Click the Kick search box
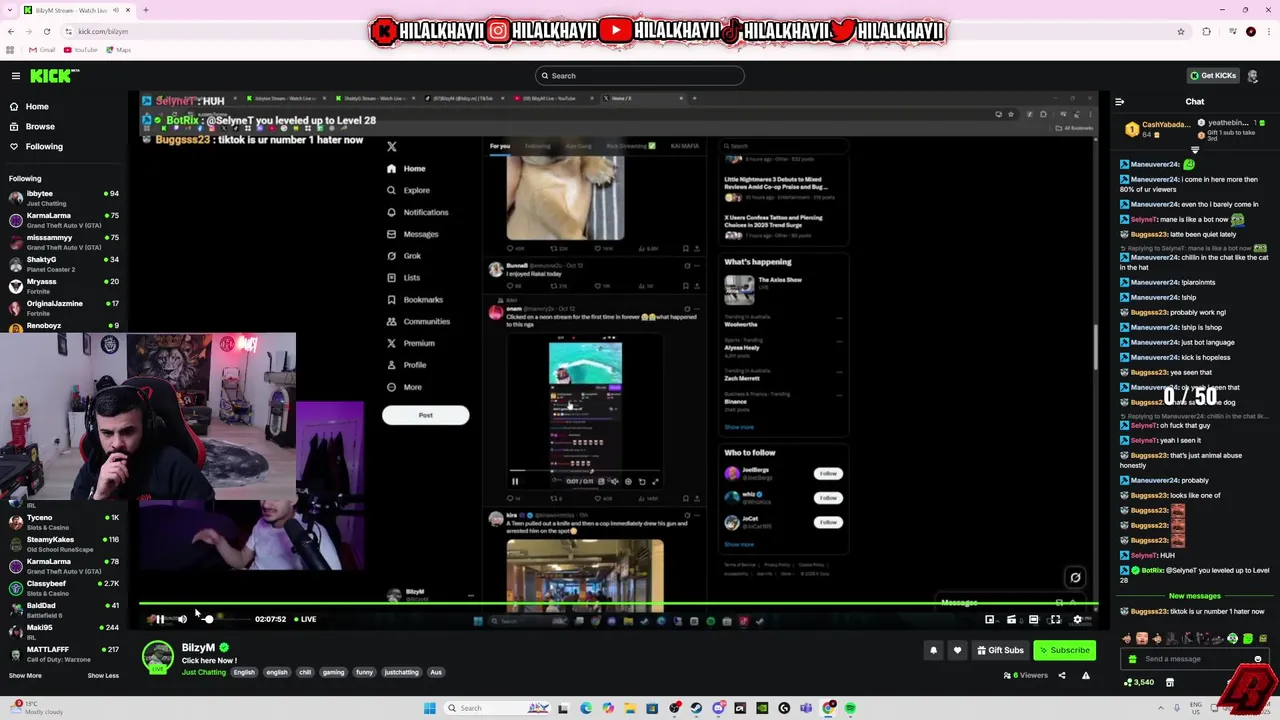 [640, 76]
